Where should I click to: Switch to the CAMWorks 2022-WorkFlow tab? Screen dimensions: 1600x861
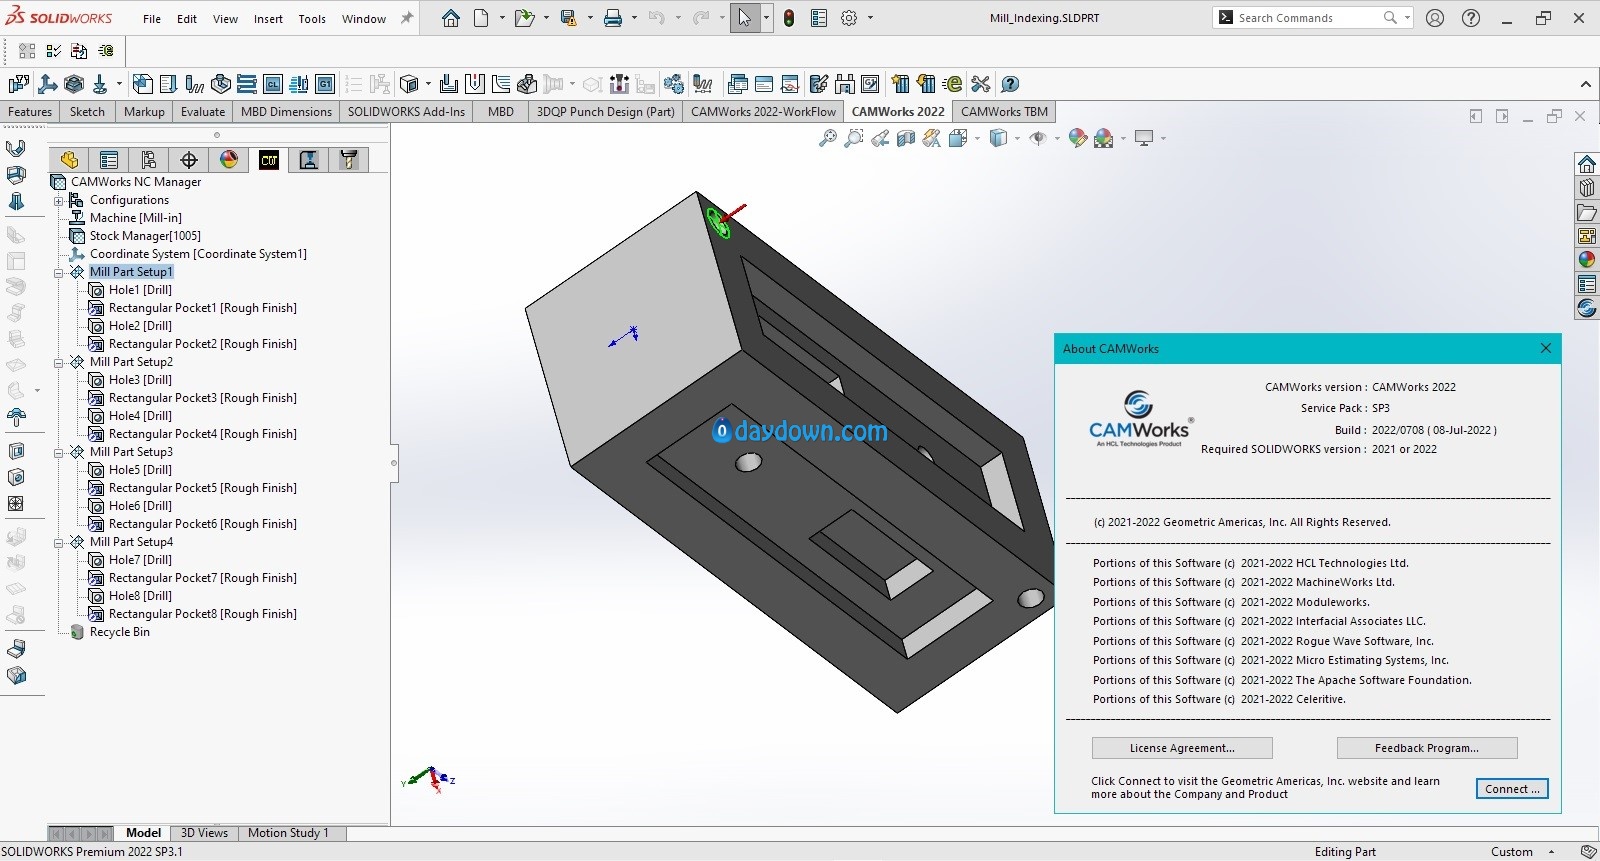tap(763, 112)
